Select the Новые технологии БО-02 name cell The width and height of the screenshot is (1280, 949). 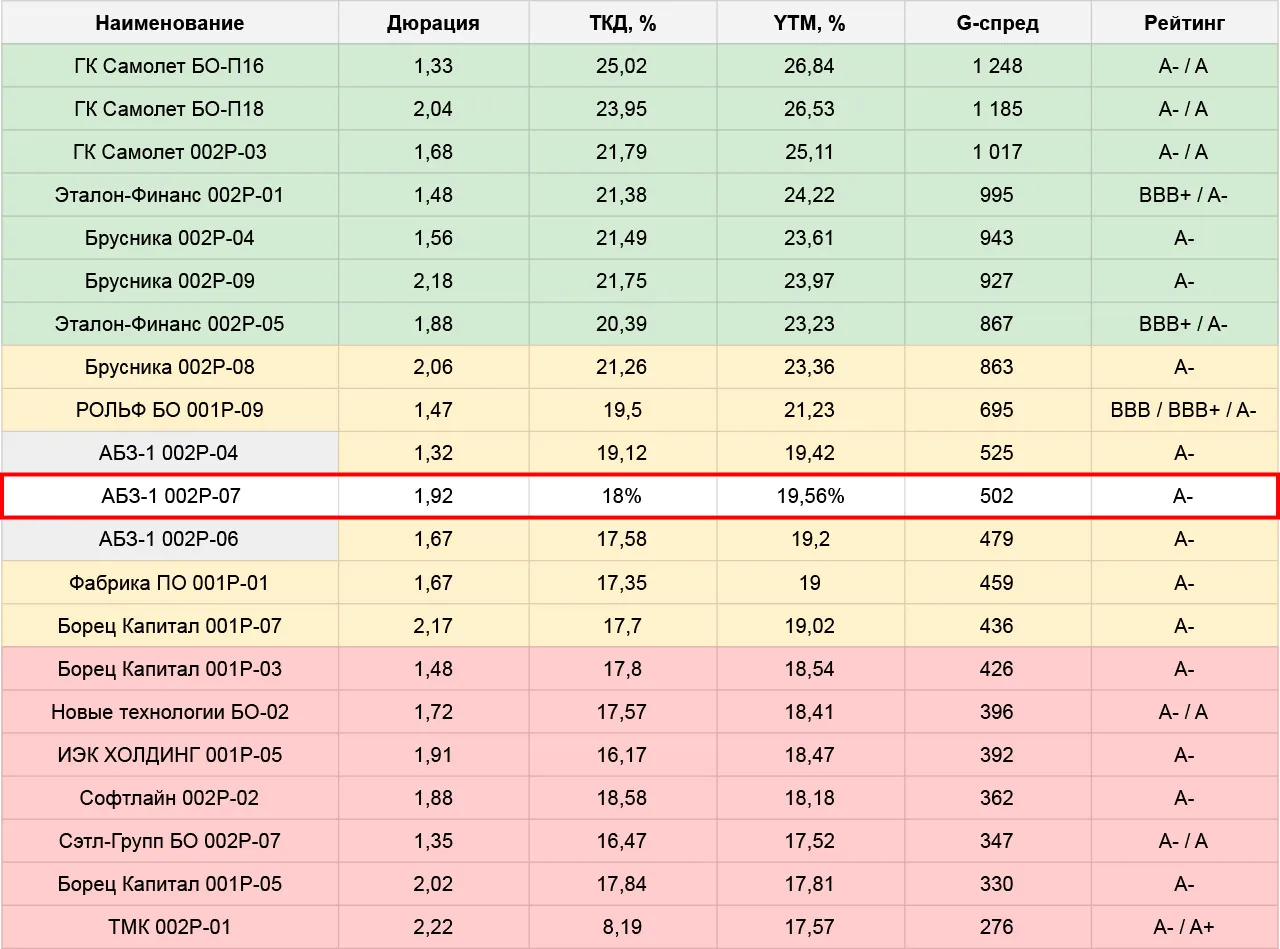170,712
